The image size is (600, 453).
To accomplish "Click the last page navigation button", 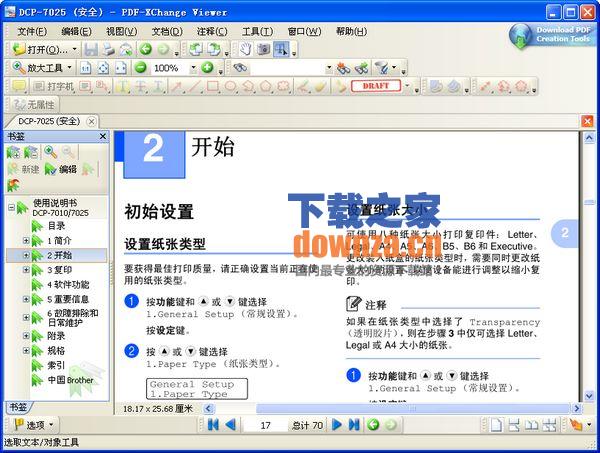I will point(354,424).
